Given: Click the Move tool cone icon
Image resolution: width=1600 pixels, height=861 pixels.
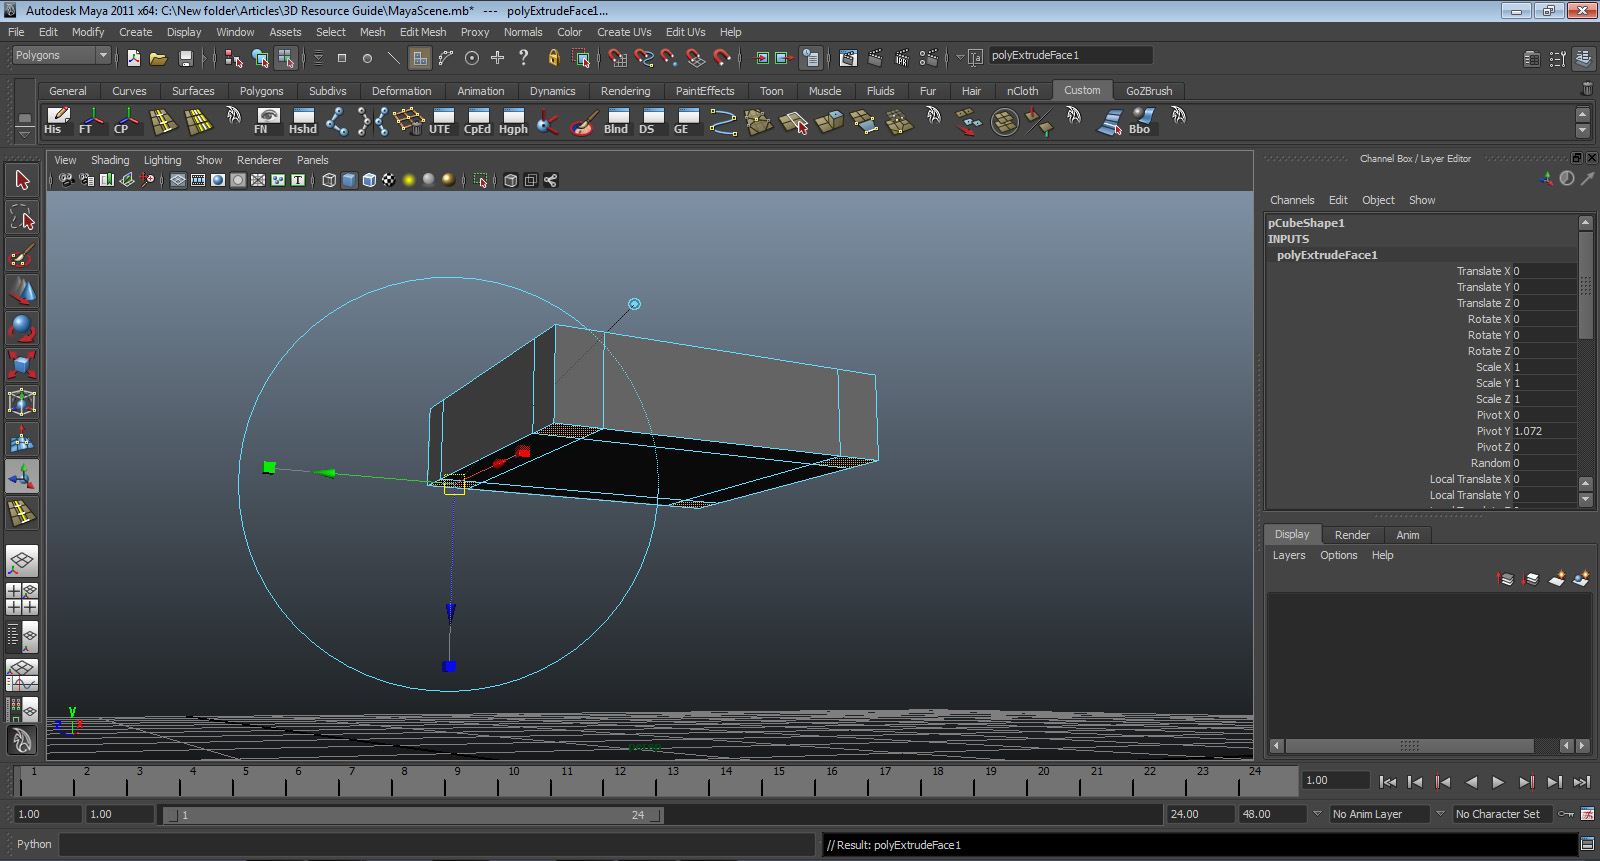Looking at the screenshot, I should [22, 292].
